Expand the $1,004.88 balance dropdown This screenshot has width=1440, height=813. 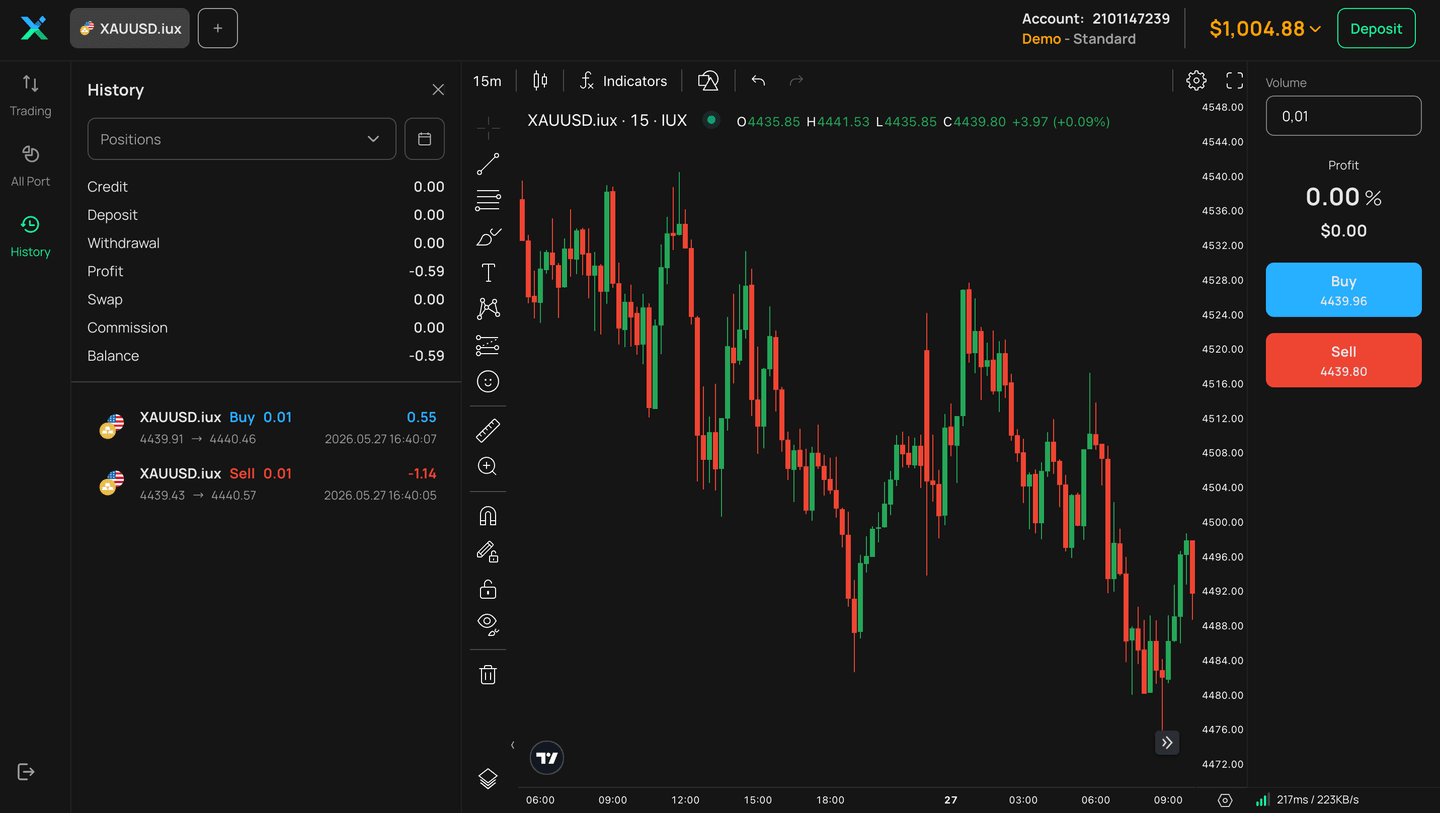pyautogui.click(x=1265, y=29)
